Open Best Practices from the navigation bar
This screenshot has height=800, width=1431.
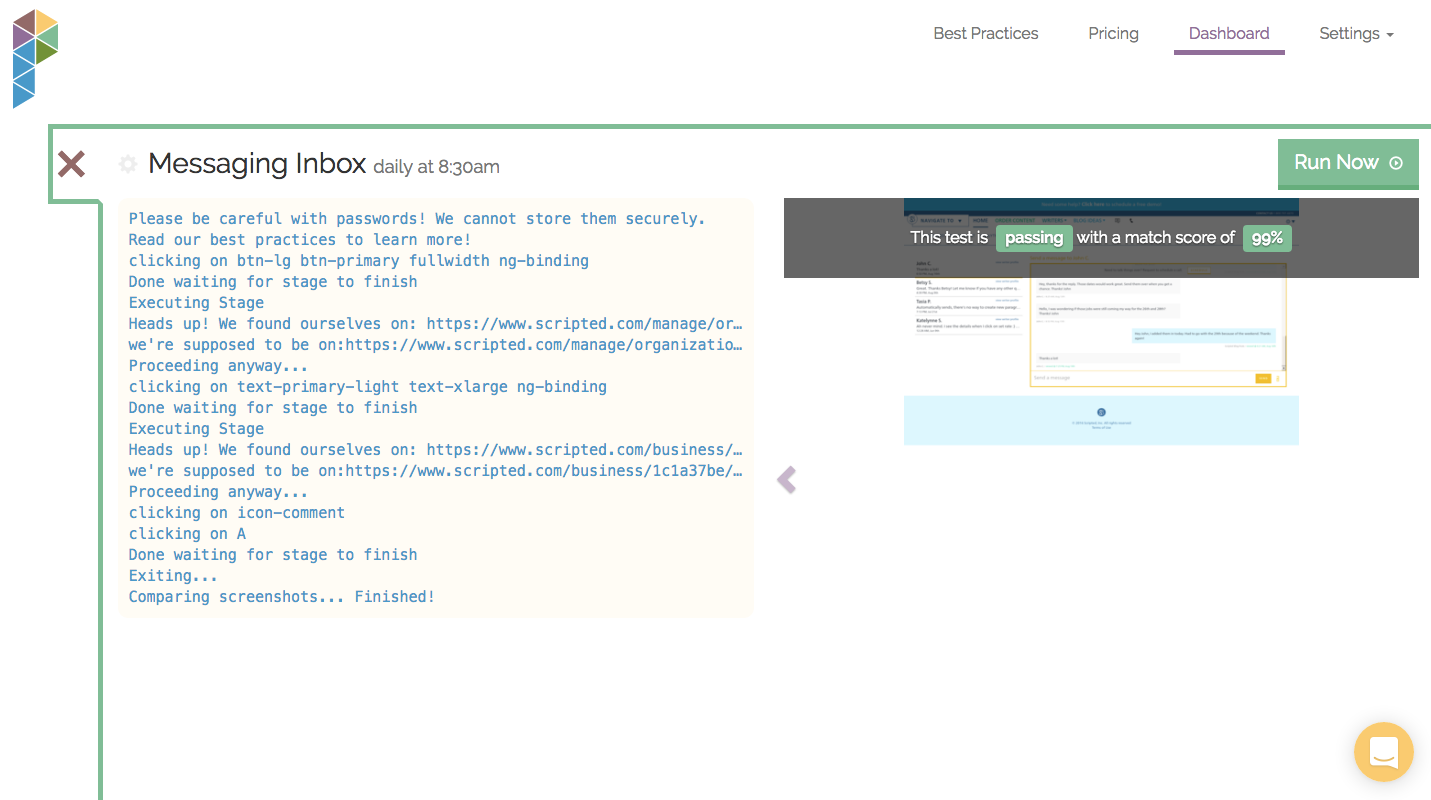point(985,33)
